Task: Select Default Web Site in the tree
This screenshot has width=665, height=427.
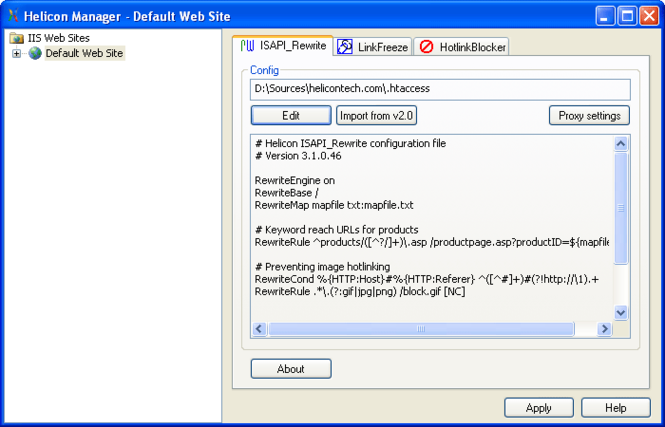Action: click(x=84, y=53)
